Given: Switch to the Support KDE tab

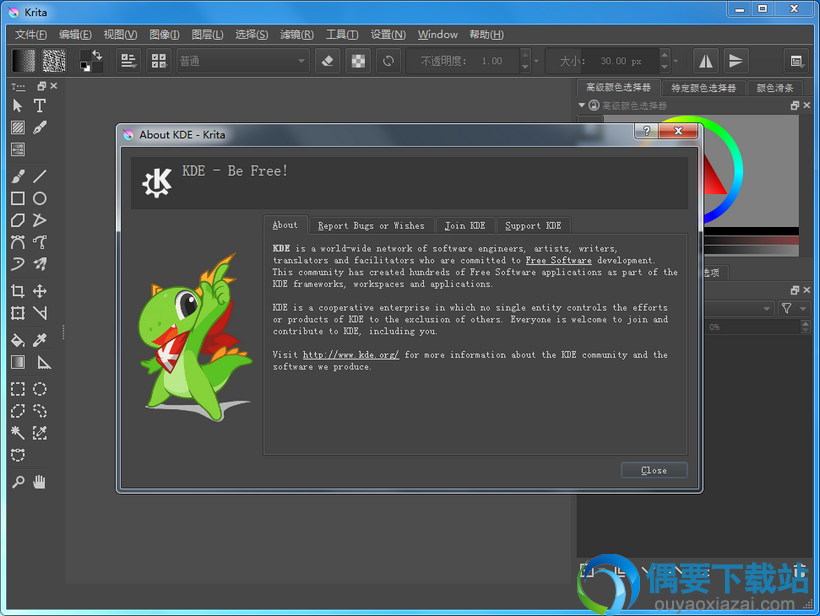Looking at the screenshot, I should coord(533,225).
